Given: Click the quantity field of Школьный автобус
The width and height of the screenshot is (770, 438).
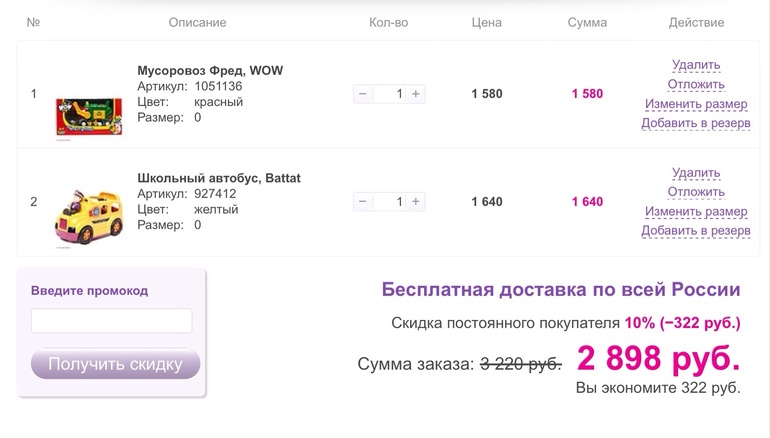Looking at the screenshot, I should (x=389, y=202).
